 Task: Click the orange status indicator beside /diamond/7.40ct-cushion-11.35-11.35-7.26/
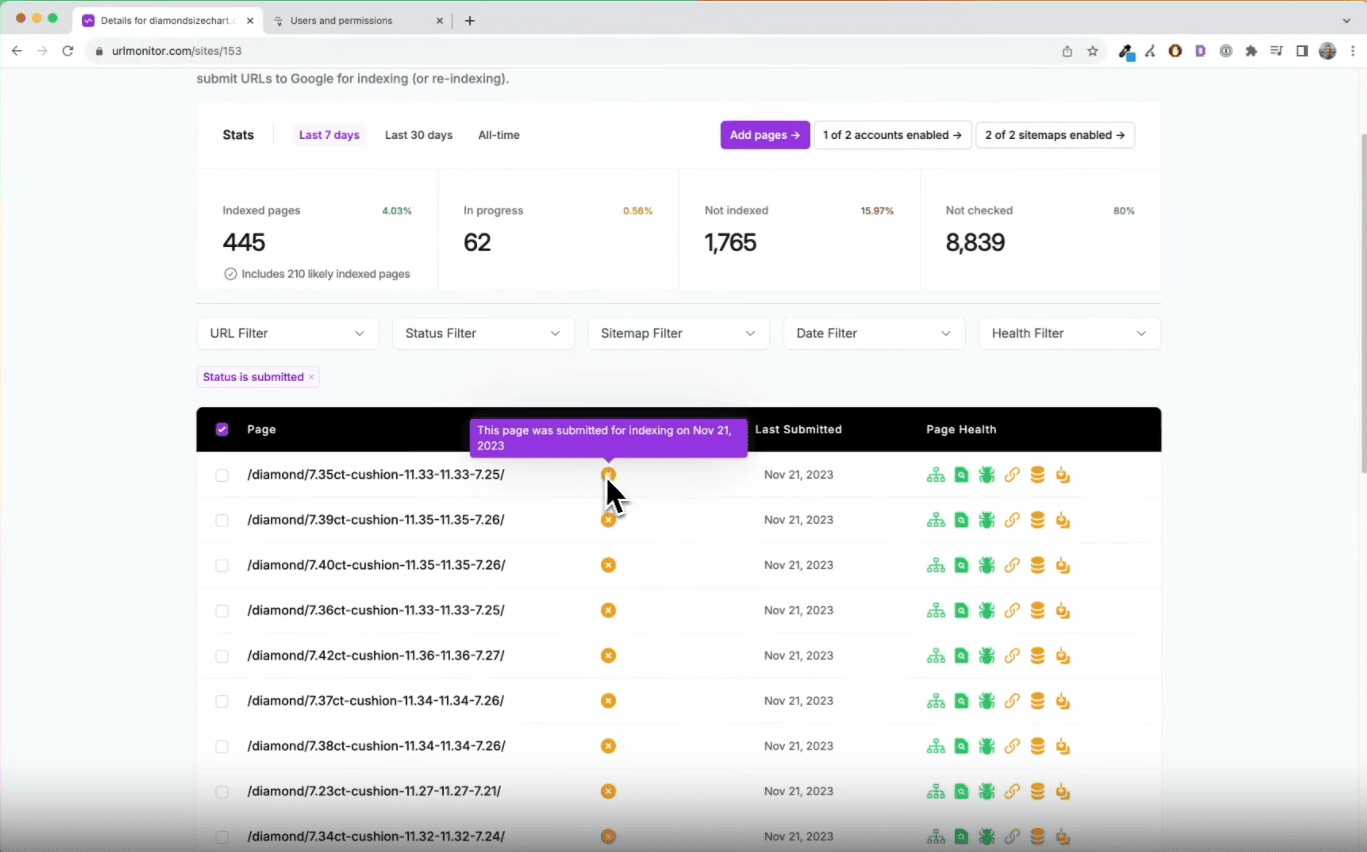pos(608,564)
